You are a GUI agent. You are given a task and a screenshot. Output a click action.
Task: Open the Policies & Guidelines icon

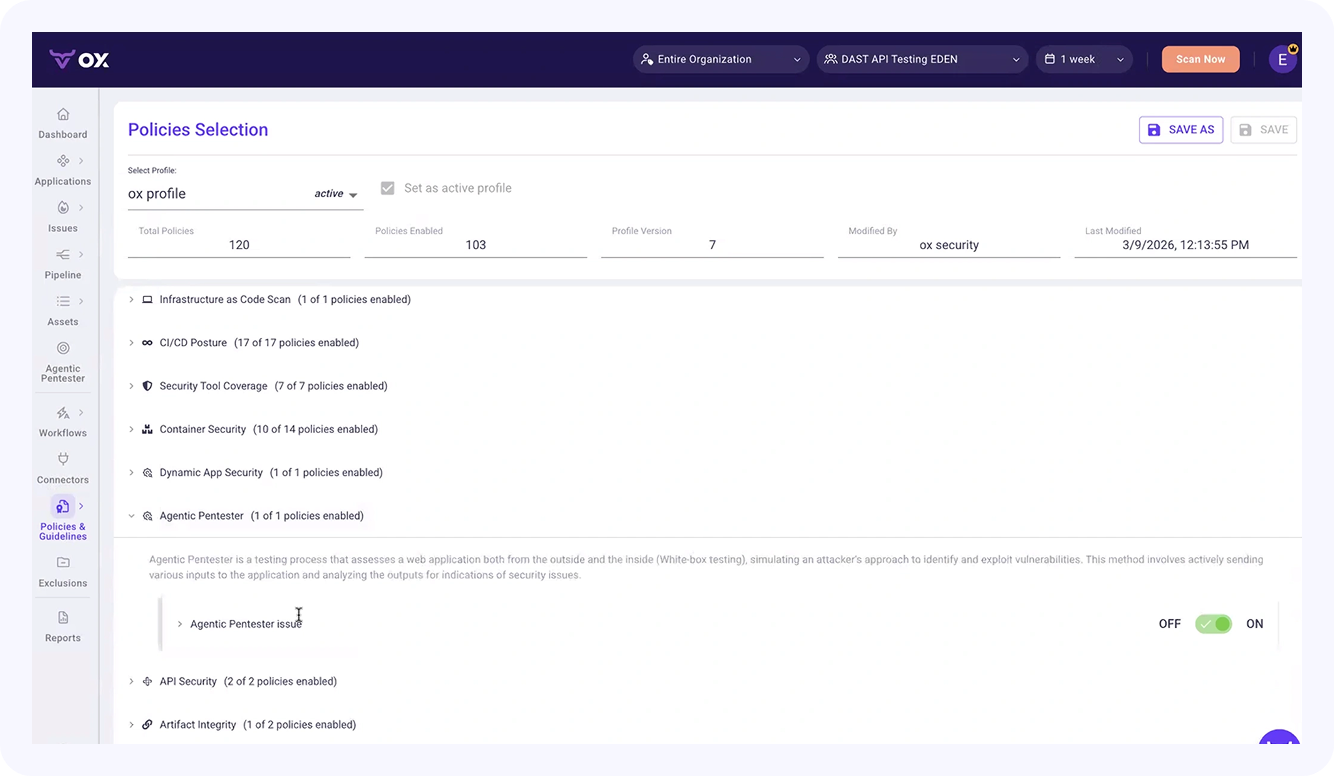point(62,506)
